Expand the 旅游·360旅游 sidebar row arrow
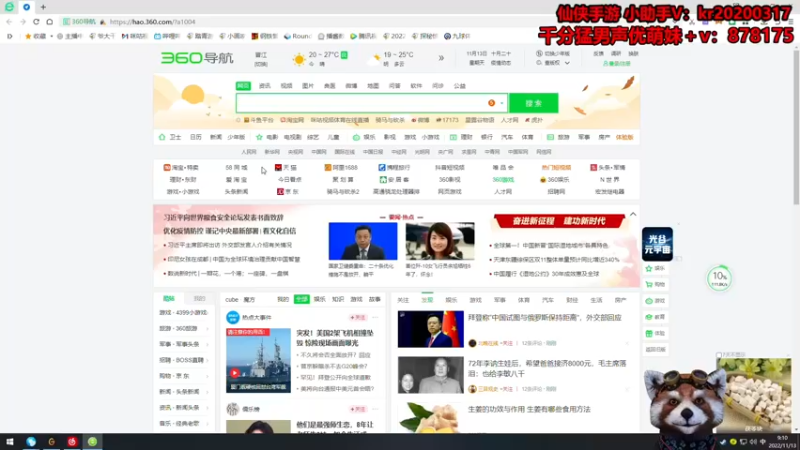 (x=207, y=329)
